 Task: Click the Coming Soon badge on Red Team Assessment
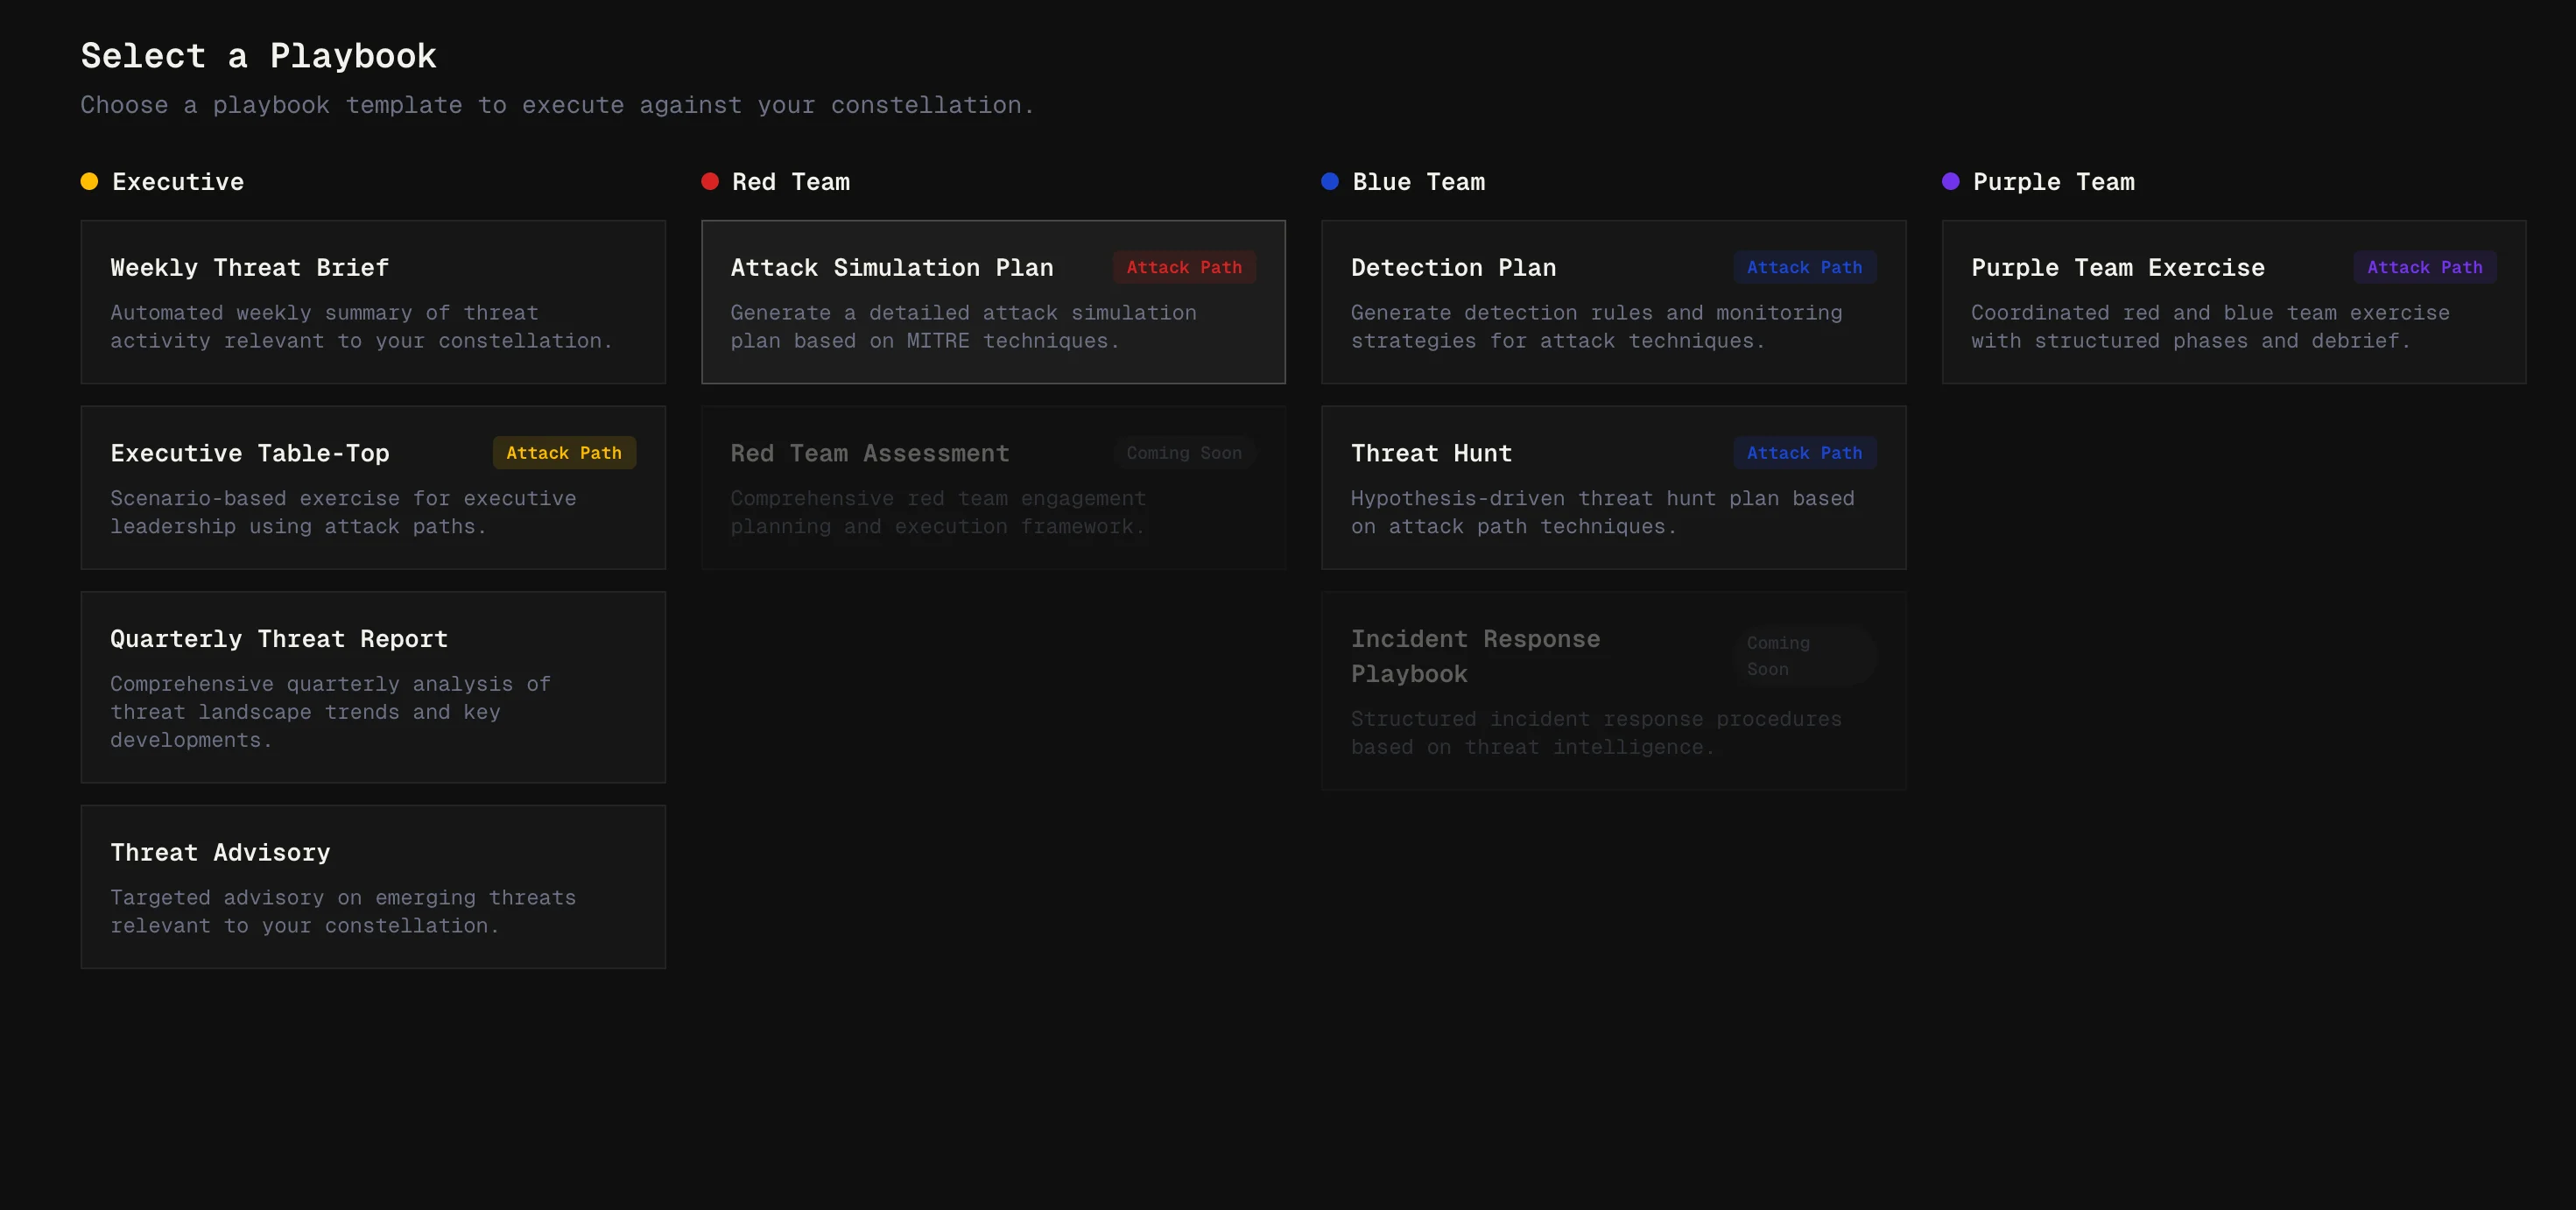click(x=1183, y=452)
